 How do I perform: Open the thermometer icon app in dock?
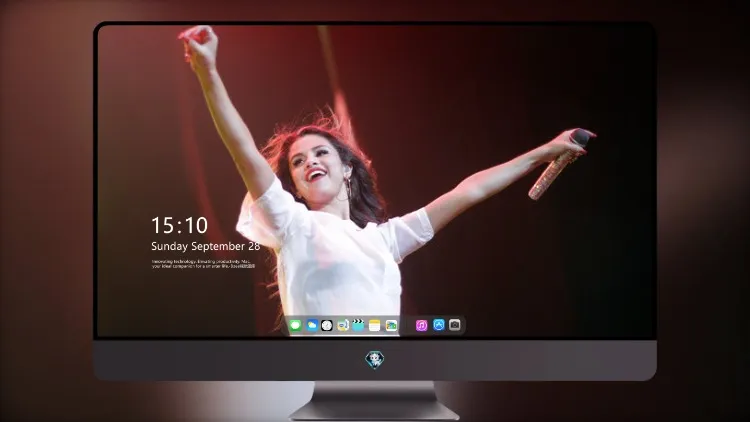click(x=343, y=325)
